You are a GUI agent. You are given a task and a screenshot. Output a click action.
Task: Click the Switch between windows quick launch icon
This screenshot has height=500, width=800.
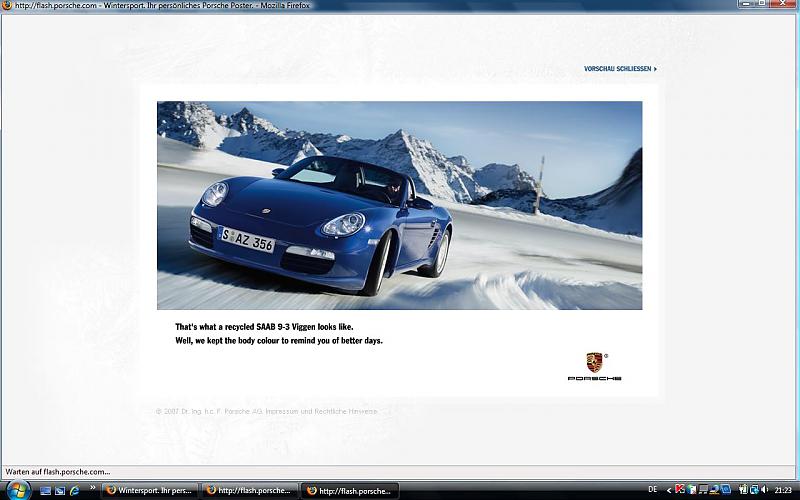(60, 491)
